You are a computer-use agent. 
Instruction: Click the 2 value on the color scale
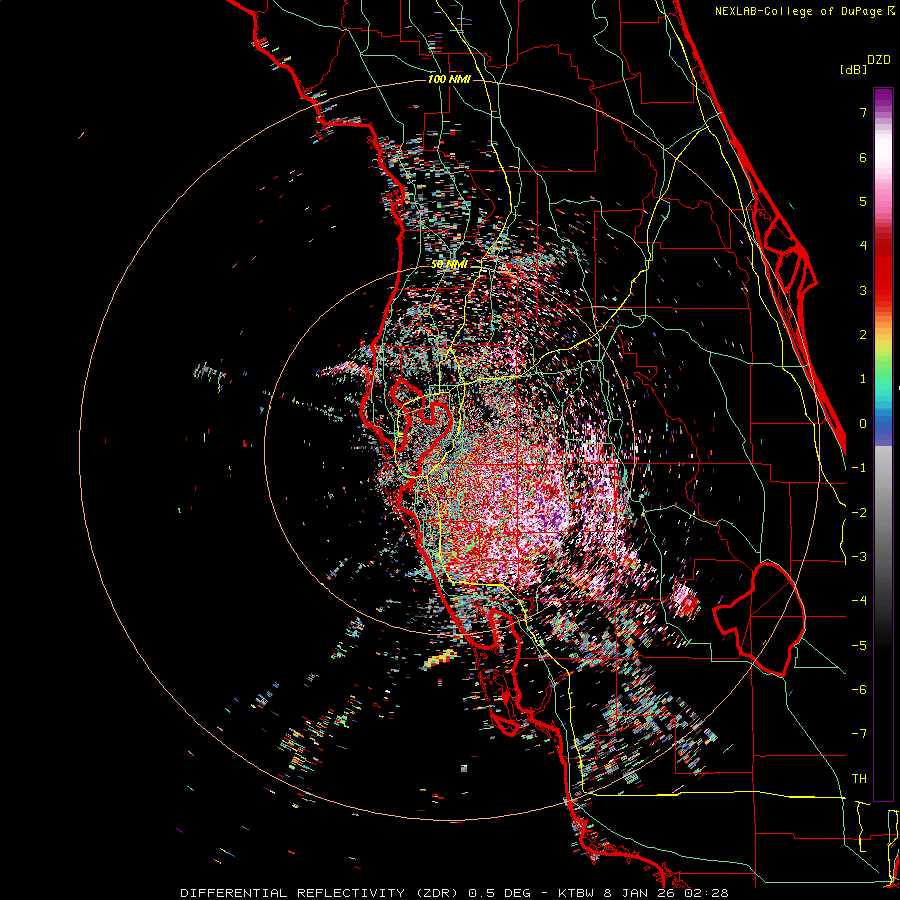[x=863, y=335]
